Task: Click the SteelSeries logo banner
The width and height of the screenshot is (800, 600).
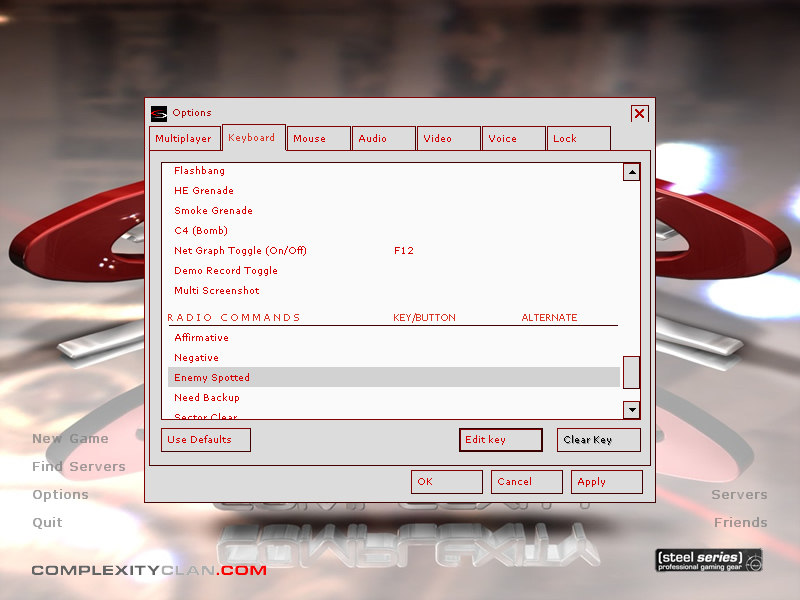Action: (708, 560)
